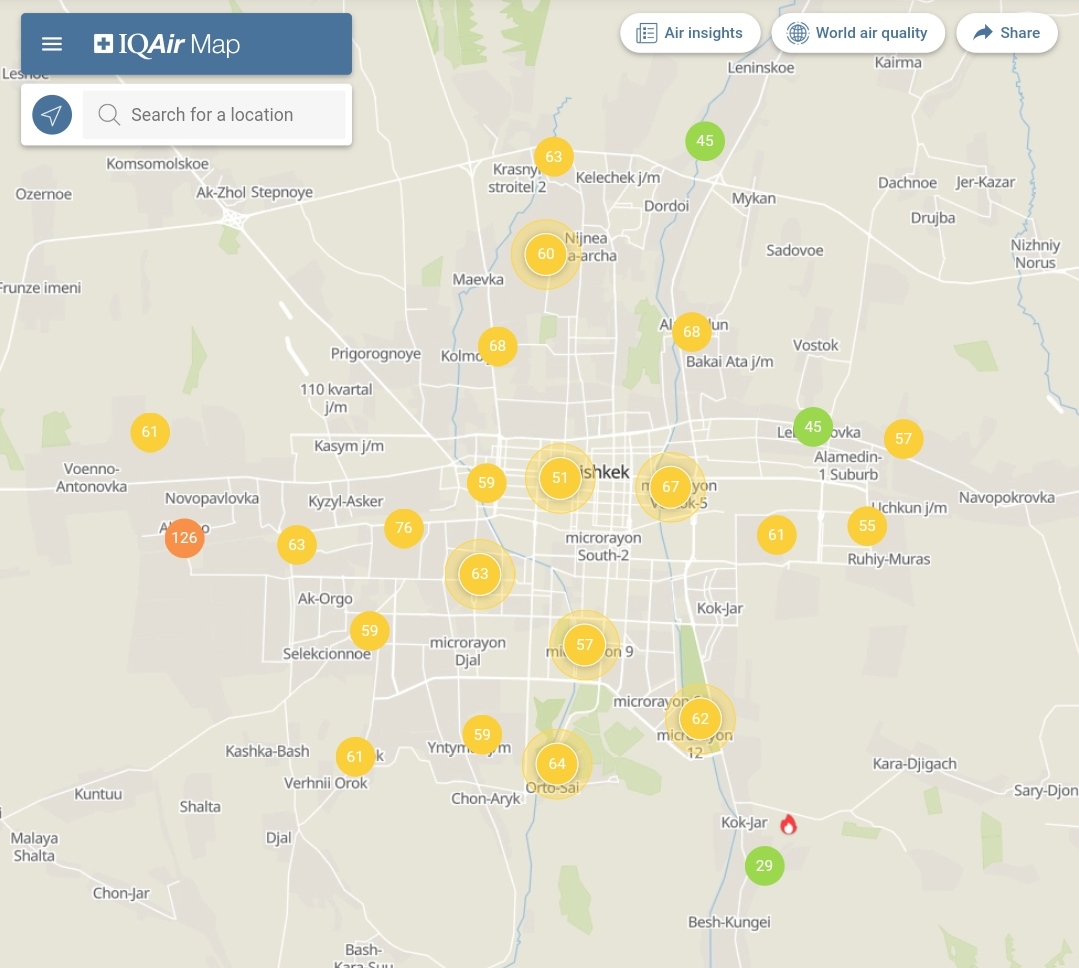The image size is (1079, 968).
Task: Click the fire marker near Kok-Jar
Action: coord(788,824)
